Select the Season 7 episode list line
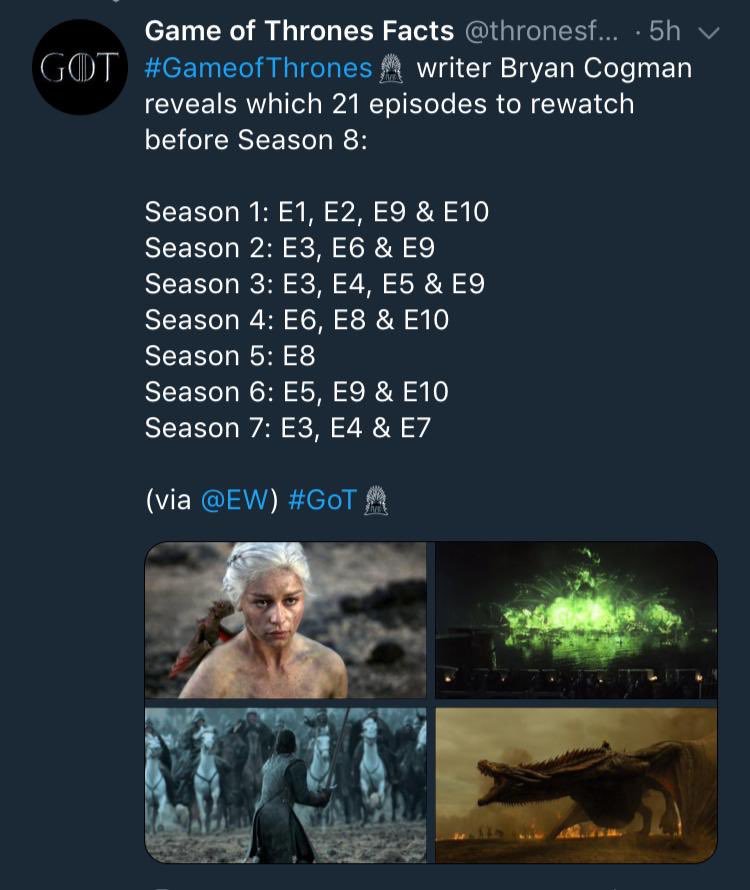 tap(288, 427)
